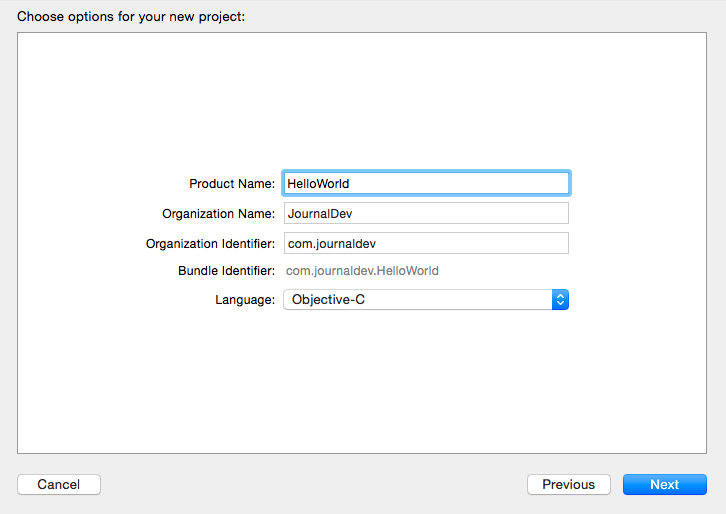
Task: Click the Objective-C selected language value
Action: click(328, 300)
